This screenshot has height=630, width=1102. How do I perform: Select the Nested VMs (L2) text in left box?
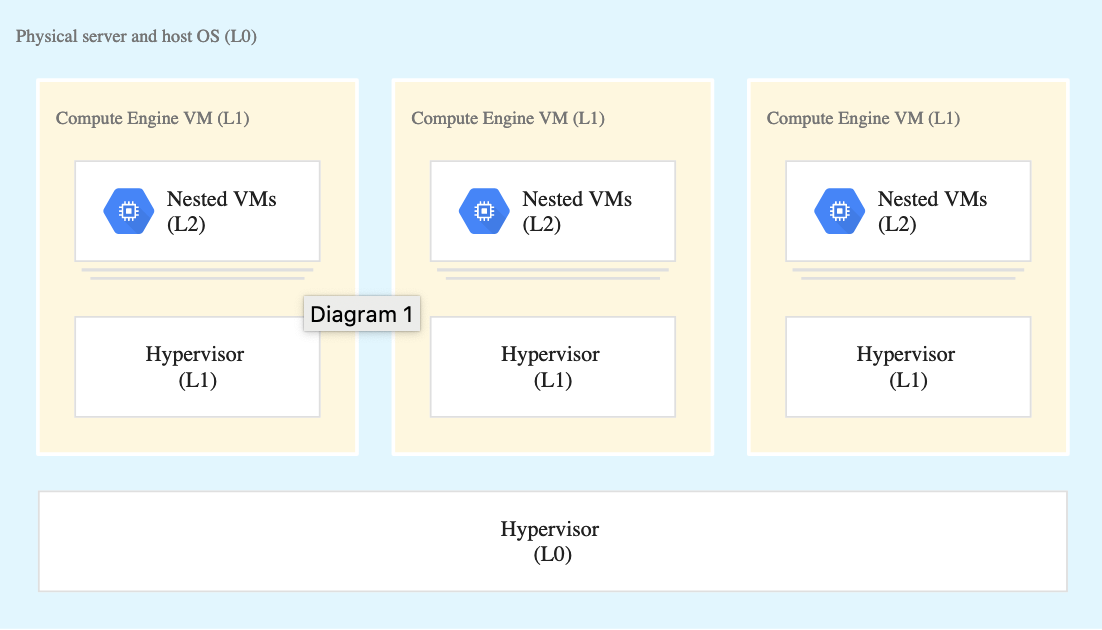(221, 211)
